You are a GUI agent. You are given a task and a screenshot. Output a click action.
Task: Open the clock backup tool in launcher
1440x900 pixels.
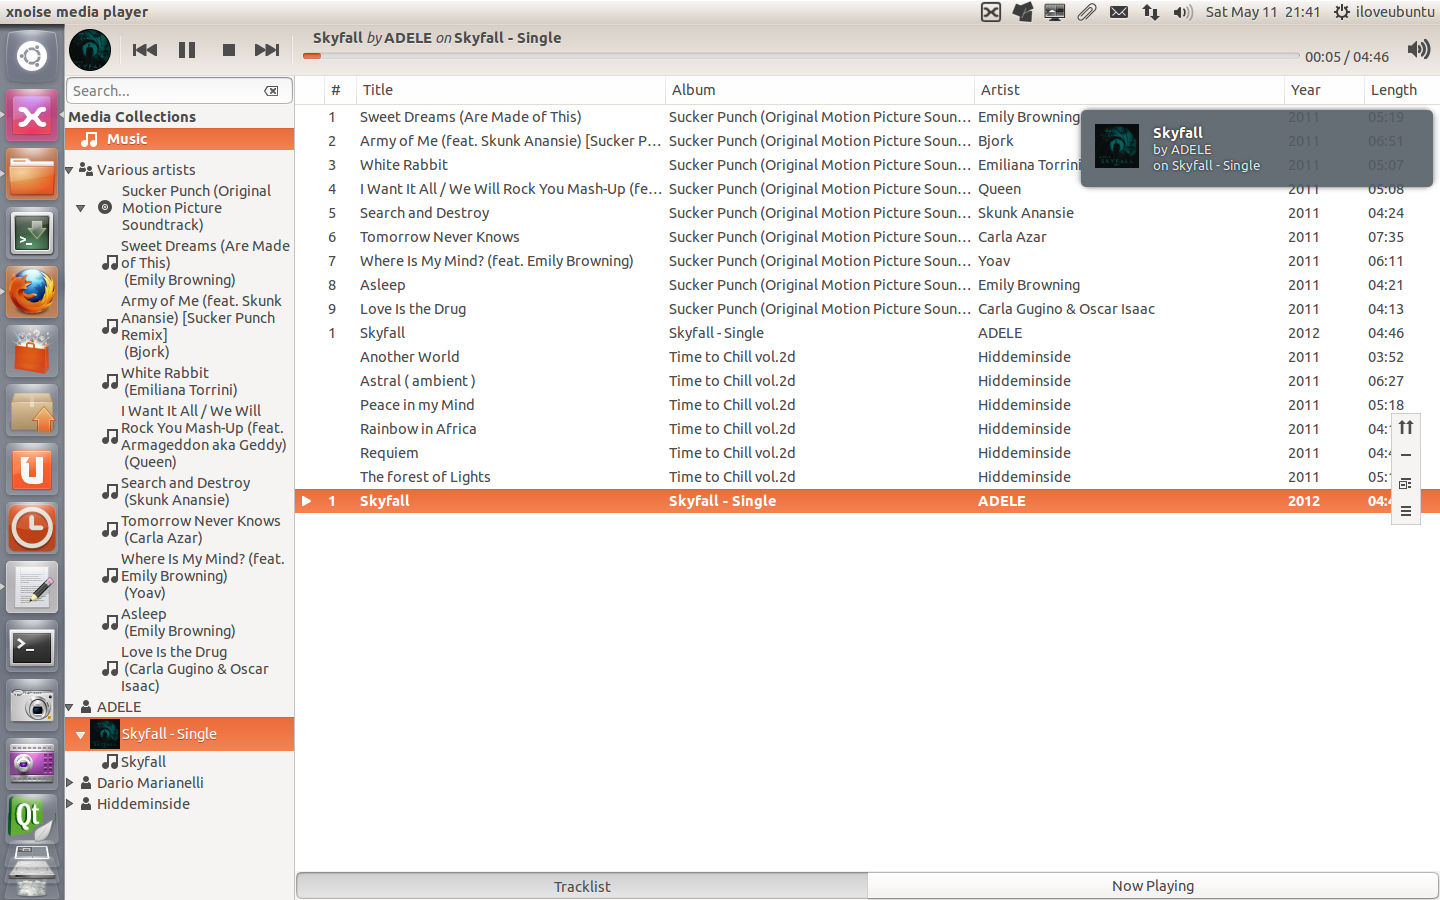pyautogui.click(x=32, y=528)
